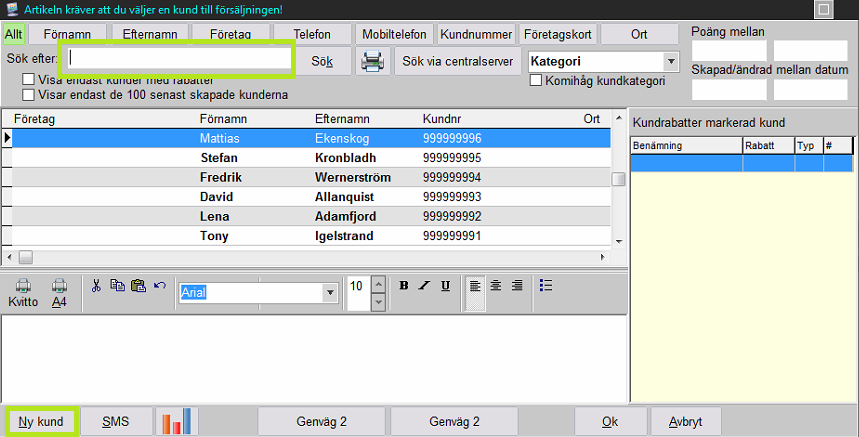
Task: Open the Kategori dropdown
Action: [671, 62]
